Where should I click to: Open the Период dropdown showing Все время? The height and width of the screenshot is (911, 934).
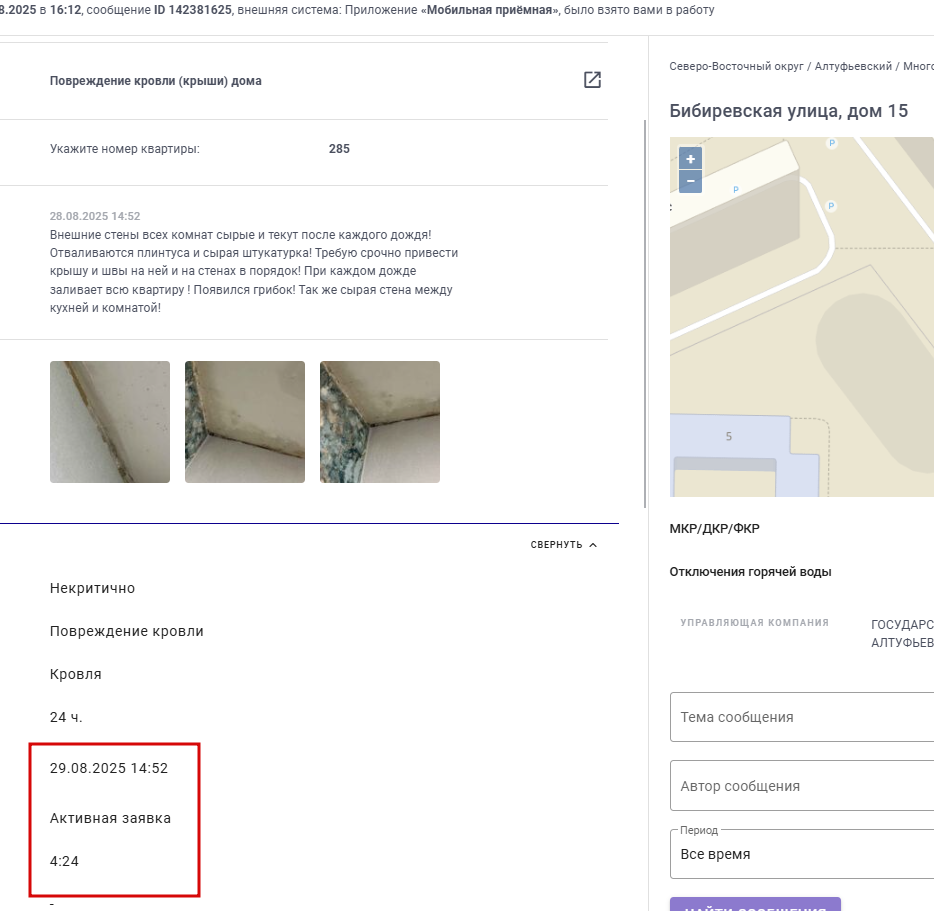pos(802,854)
